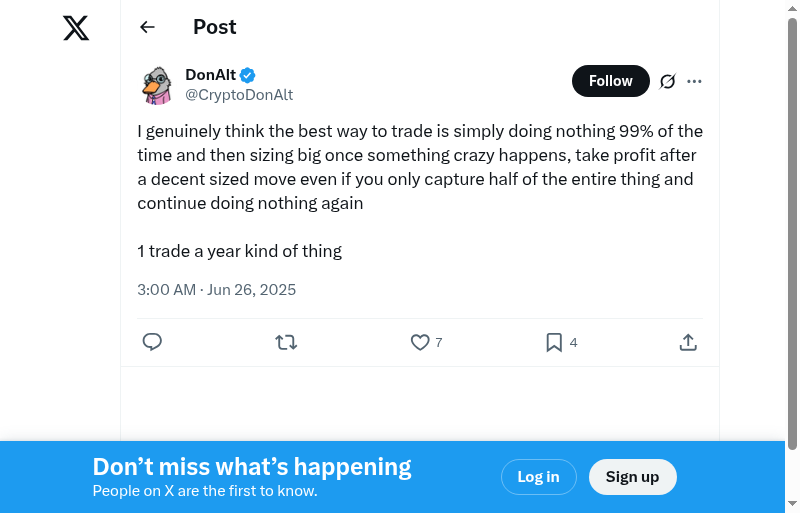Screen dimensions: 800x513
Task: Reply to the post via comment icon
Action: (152, 342)
